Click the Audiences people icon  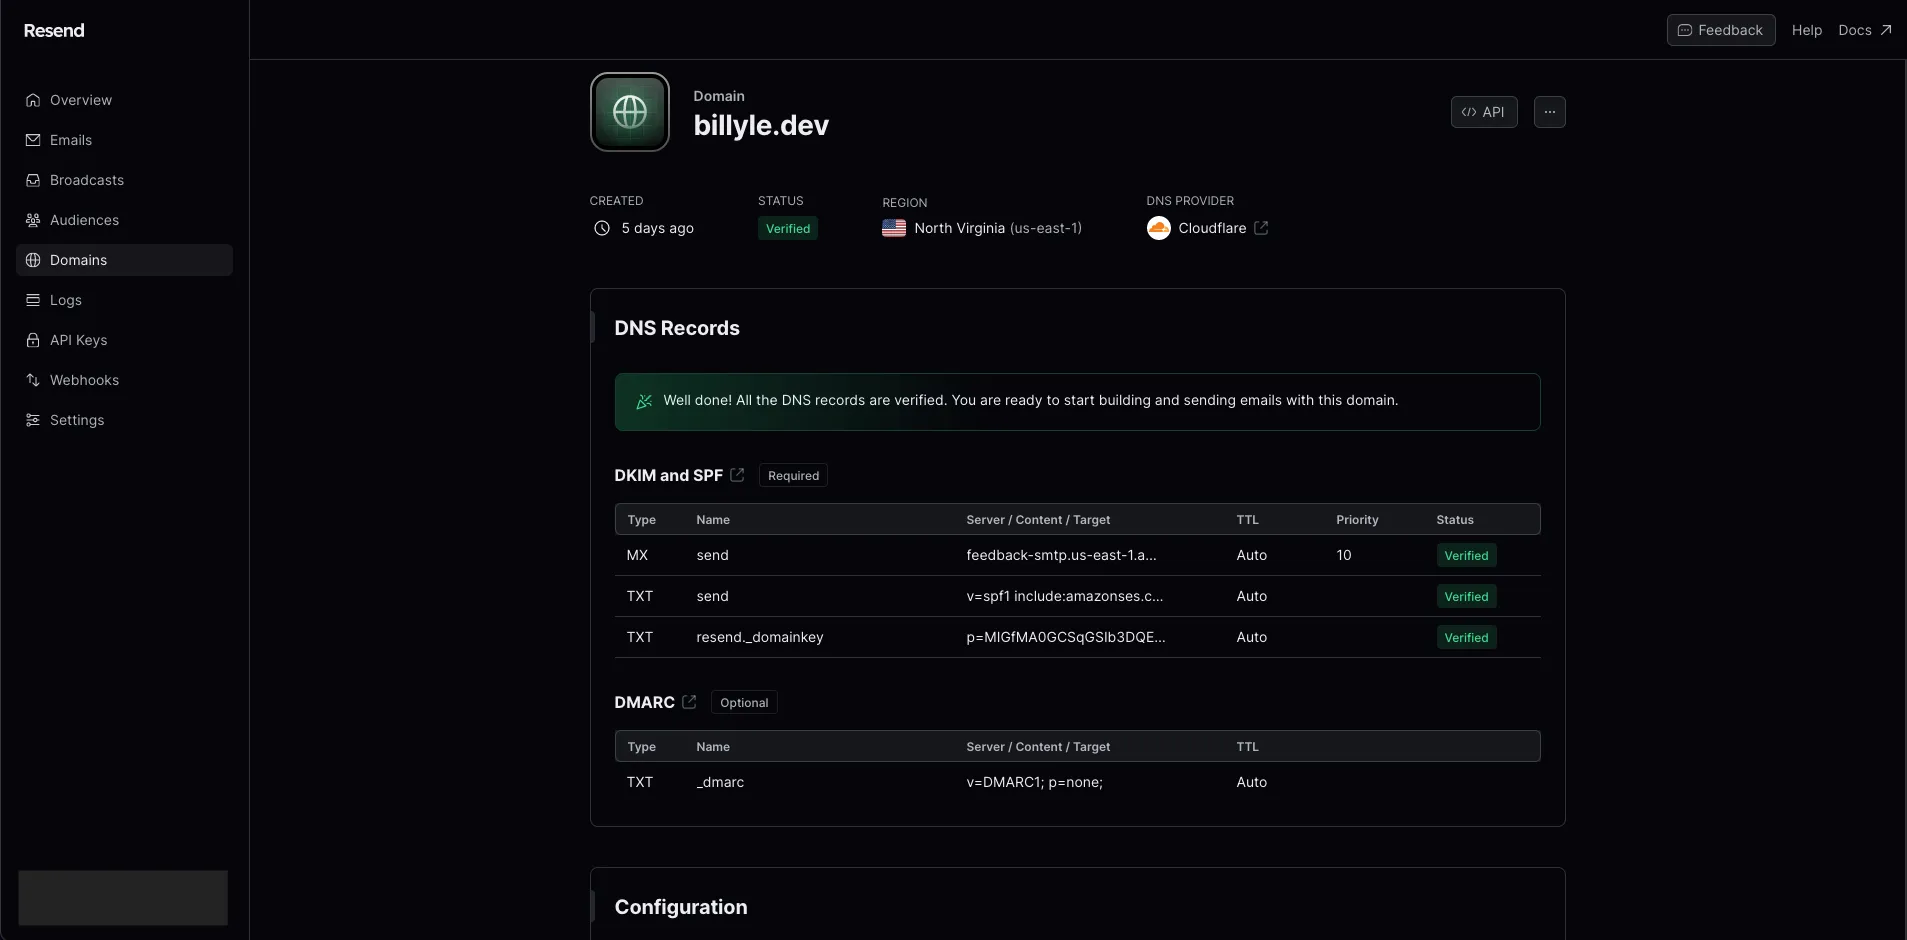click(x=33, y=220)
